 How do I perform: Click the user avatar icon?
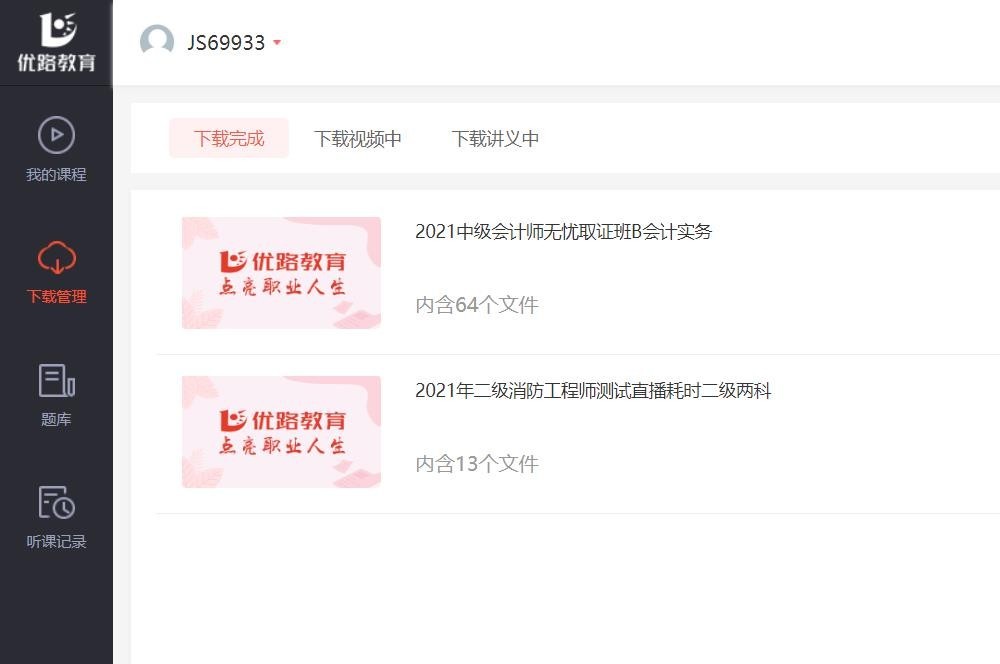pos(157,42)
